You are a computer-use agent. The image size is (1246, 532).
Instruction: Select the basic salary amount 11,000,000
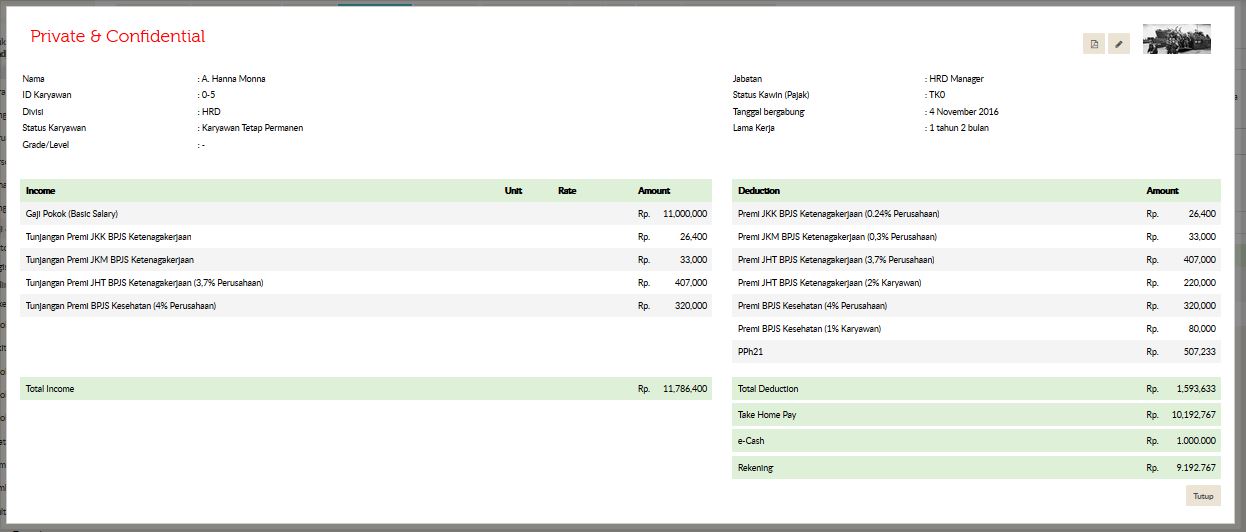click(685, 214)
